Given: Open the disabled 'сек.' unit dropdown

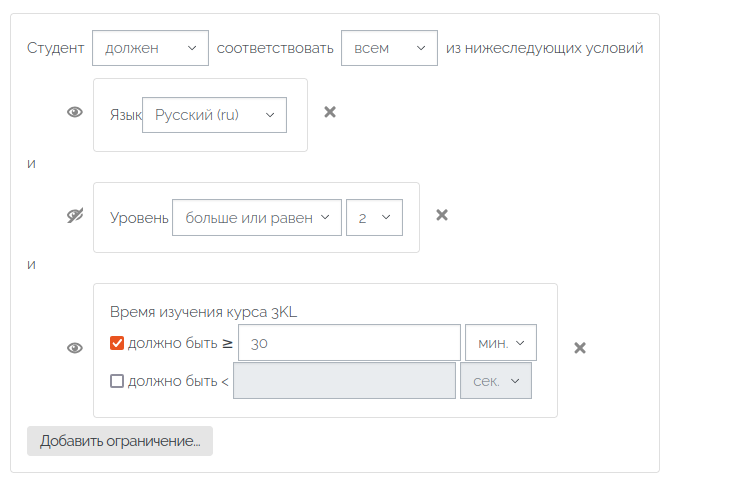Looking at the screenshot, I should point(496,381).
